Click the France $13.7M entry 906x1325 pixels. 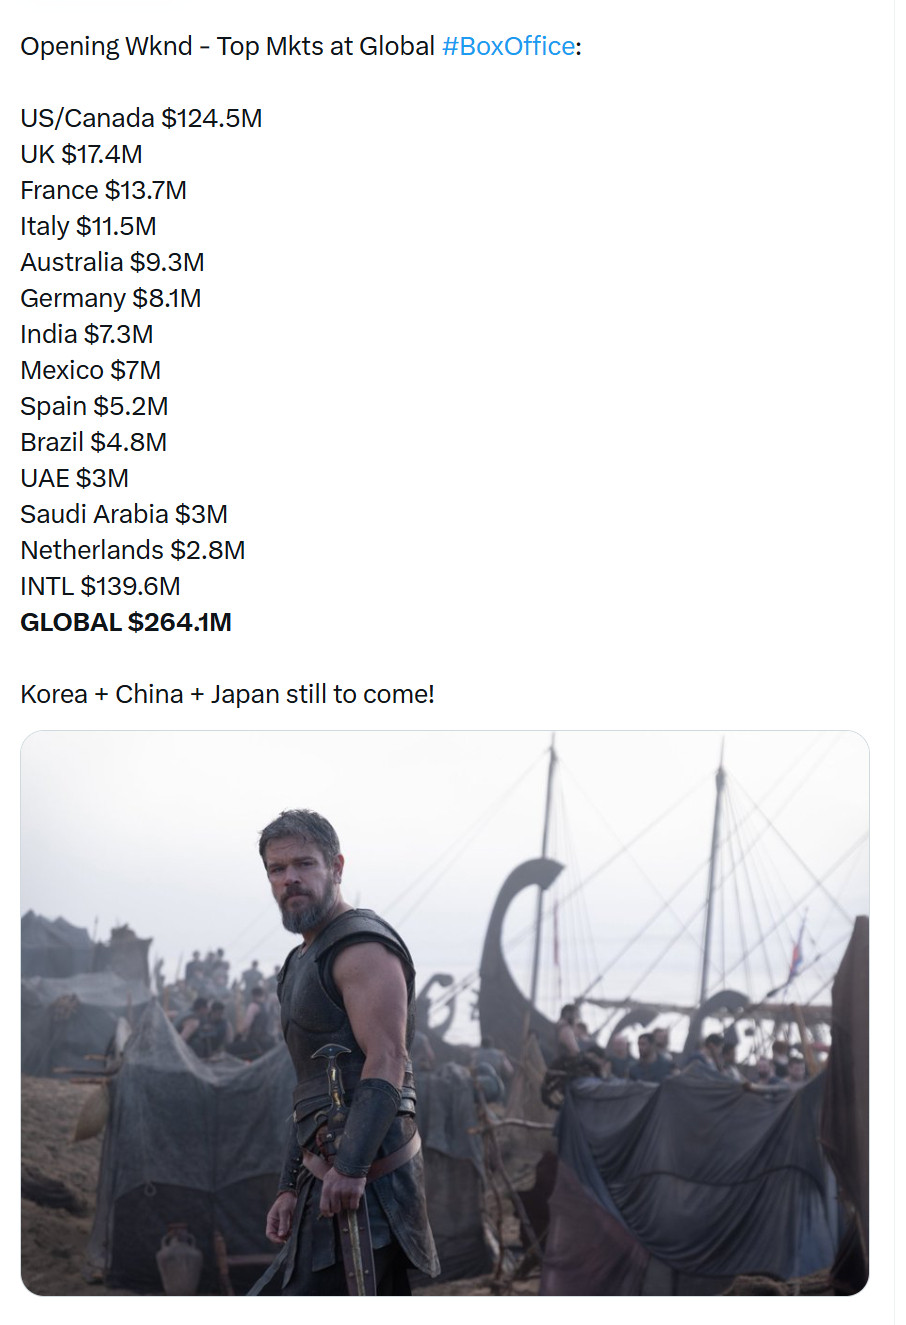(103, 190)
